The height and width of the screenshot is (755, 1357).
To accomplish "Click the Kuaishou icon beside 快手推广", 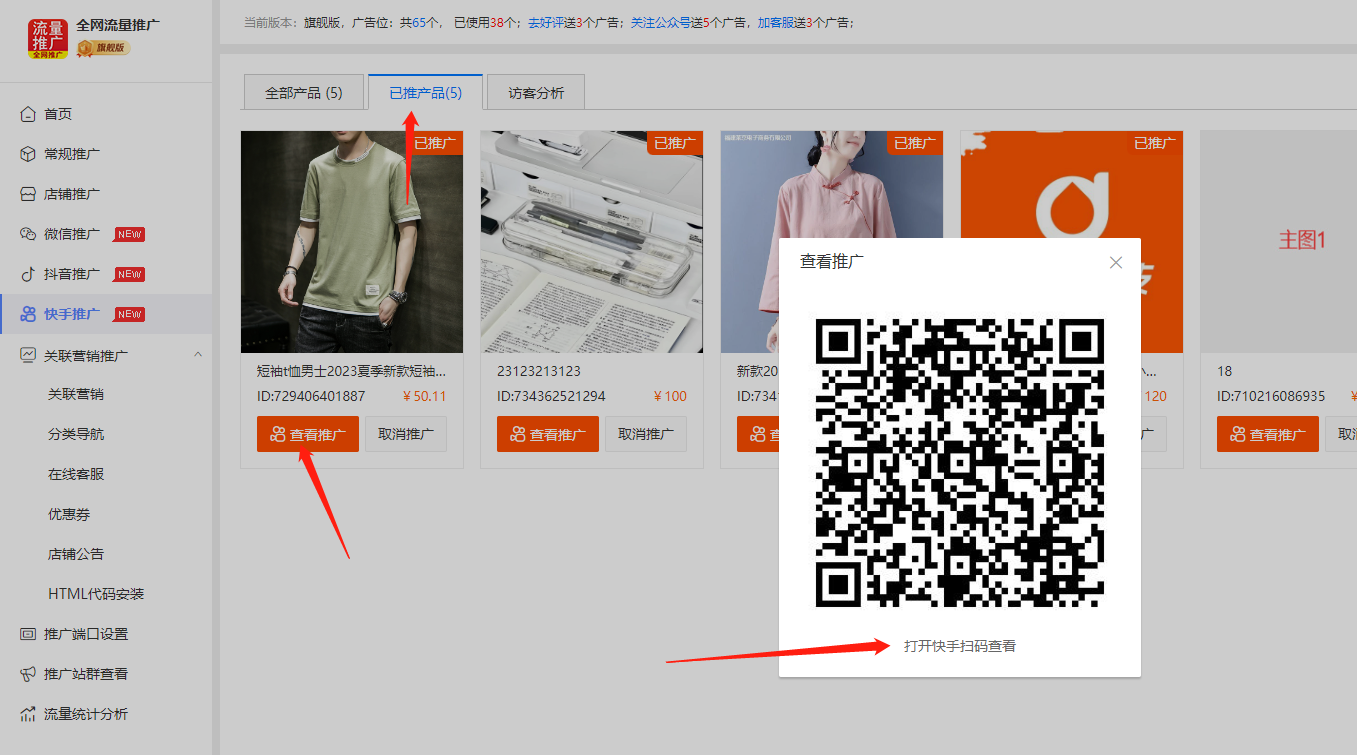I will tap(28, 314).
